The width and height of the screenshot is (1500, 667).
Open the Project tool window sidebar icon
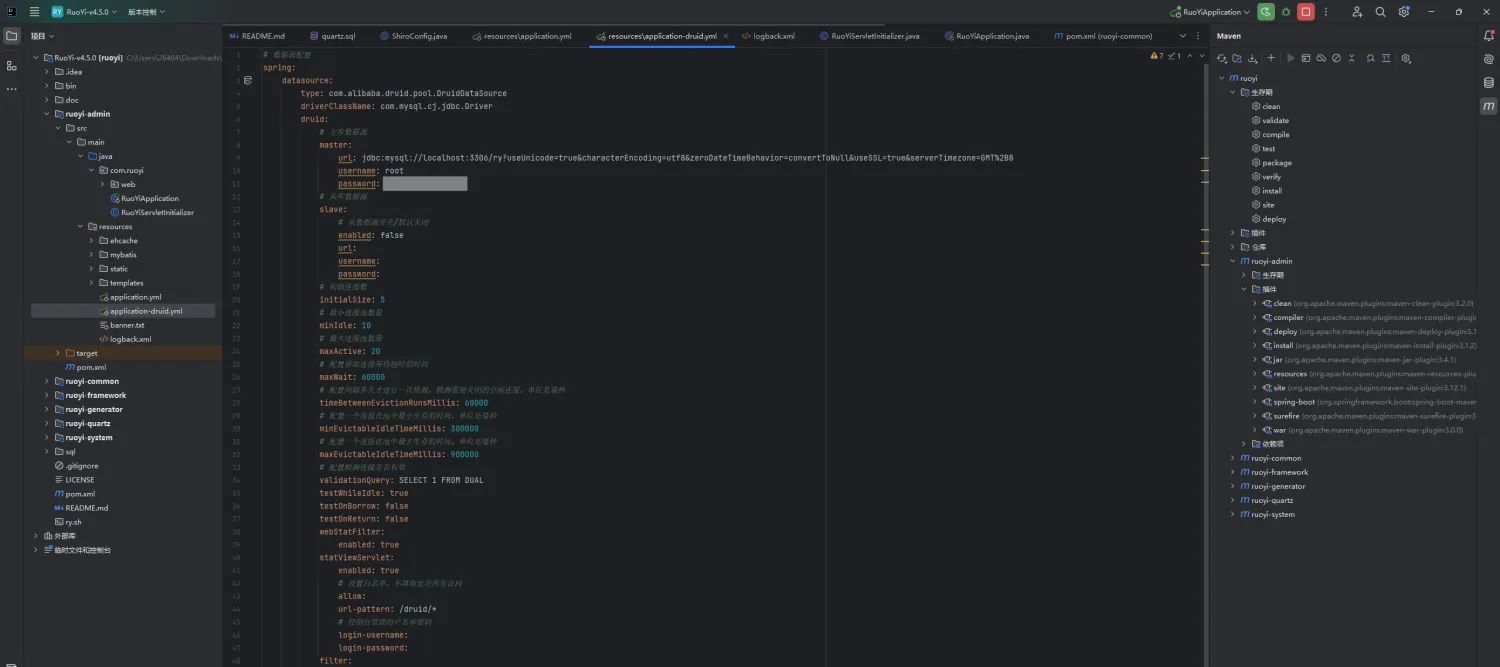pyautogui.click(x=12, y=36)
